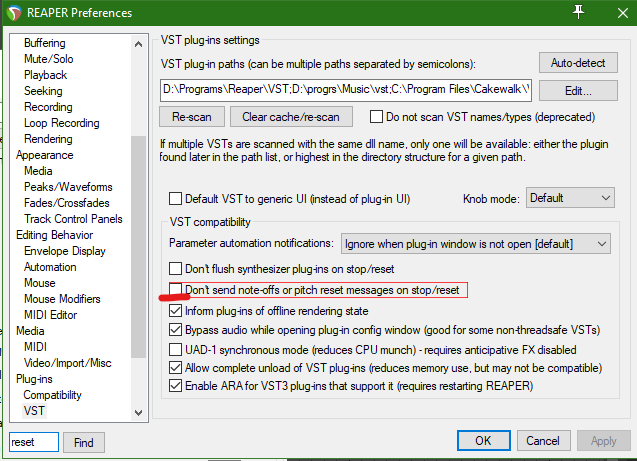Pin the Preferences window with pushpin icon
The width and height of the screenshot is (637, 461).
pyautogui.click(x=578, y=12)
